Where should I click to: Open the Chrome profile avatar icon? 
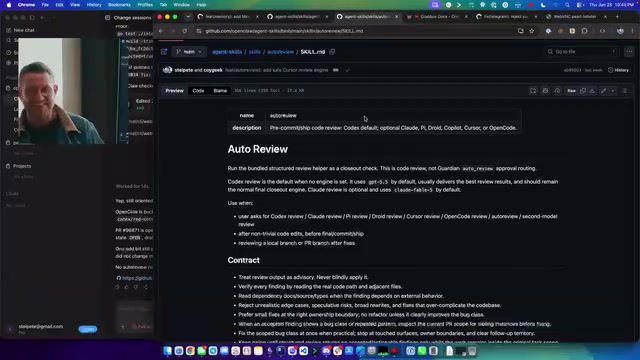click(620, 31)
